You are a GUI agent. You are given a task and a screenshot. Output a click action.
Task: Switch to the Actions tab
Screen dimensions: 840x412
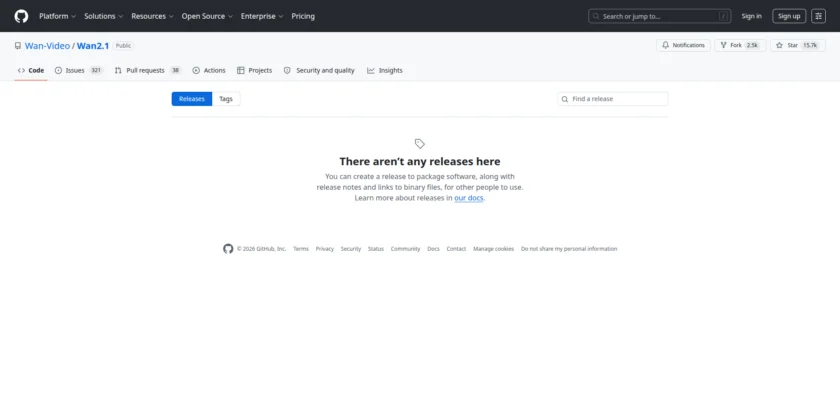[209, 70]
